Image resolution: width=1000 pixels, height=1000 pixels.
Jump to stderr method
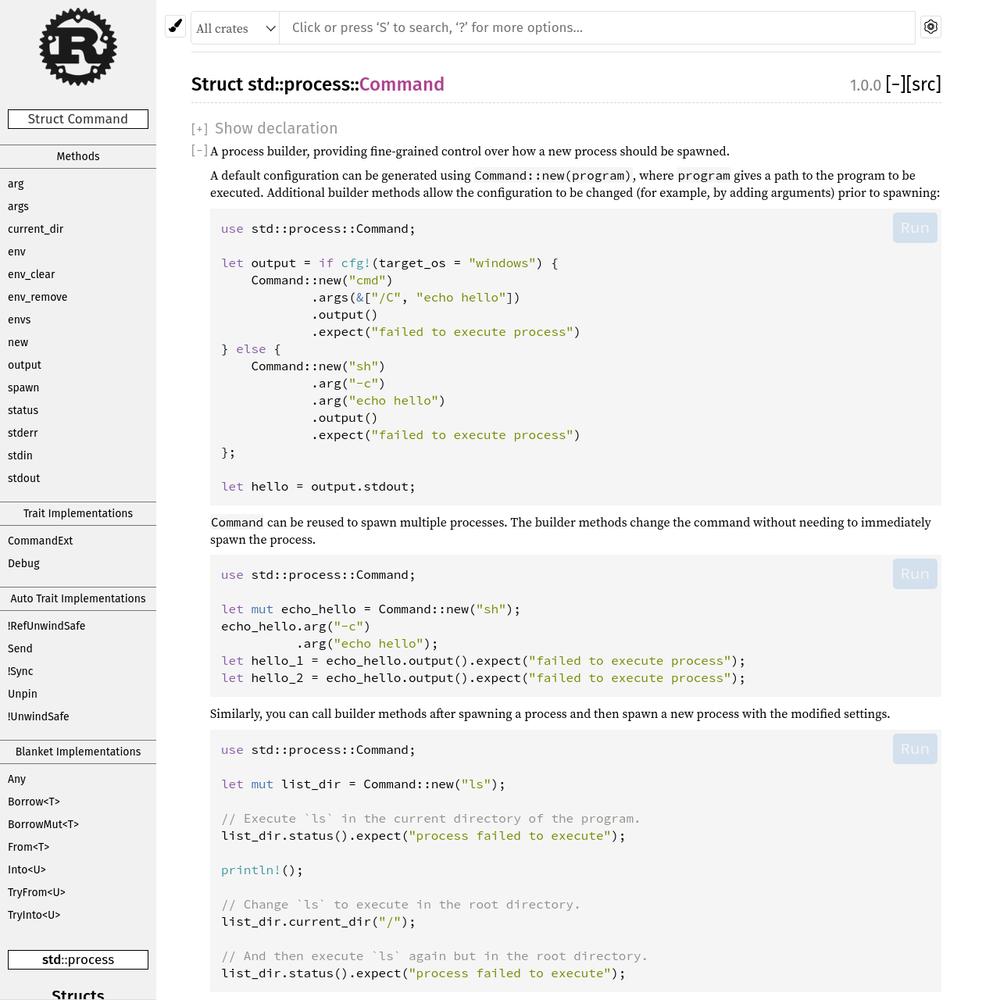(x=23, y=432)
